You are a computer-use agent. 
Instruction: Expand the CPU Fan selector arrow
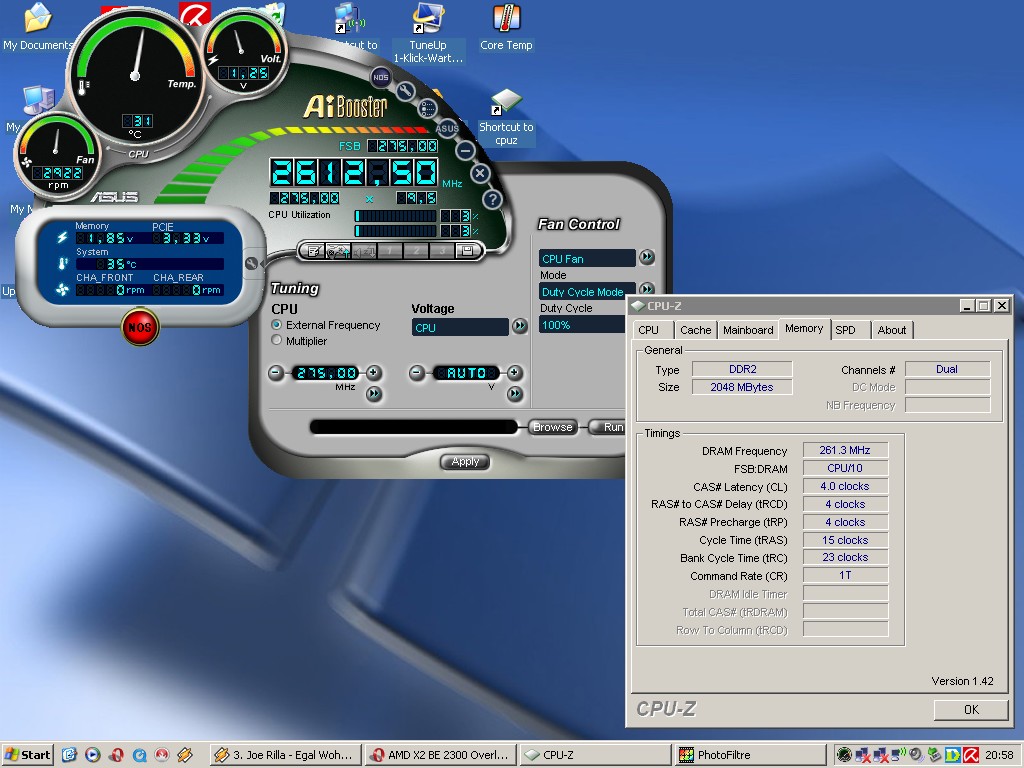pos(647,257)
